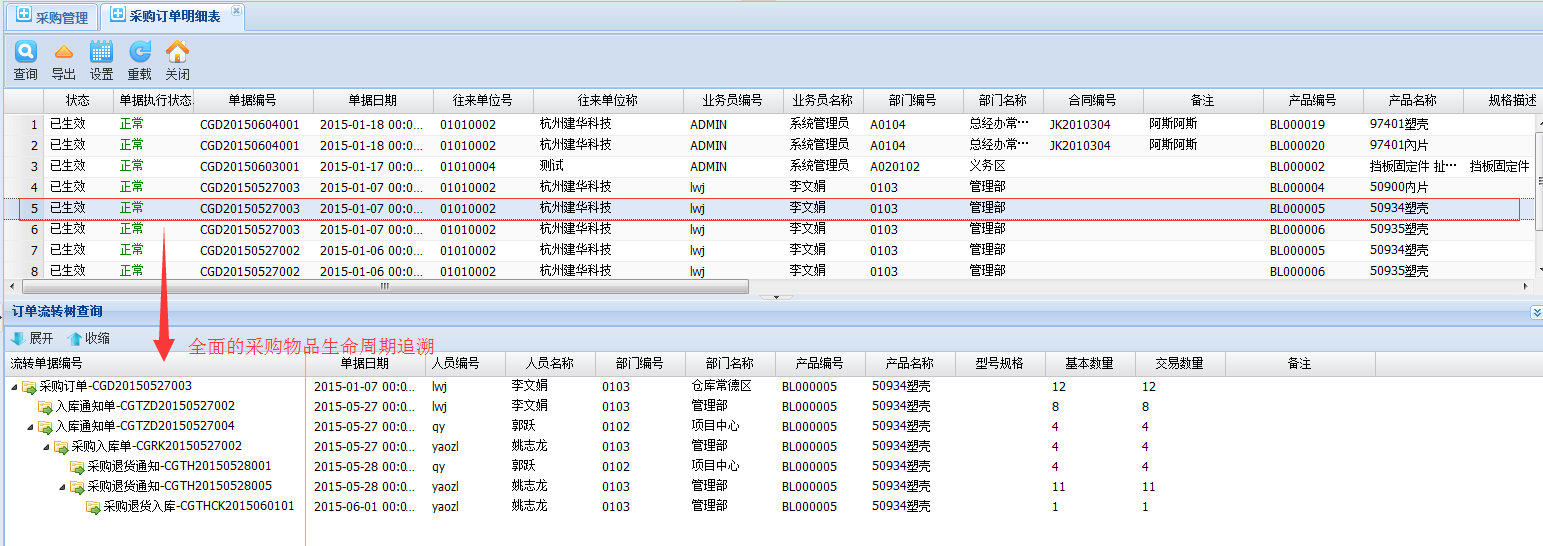Collapse the 采购入库单-CGRK20150527002 node
This screenshot has width=1543, height=546.
46,447
